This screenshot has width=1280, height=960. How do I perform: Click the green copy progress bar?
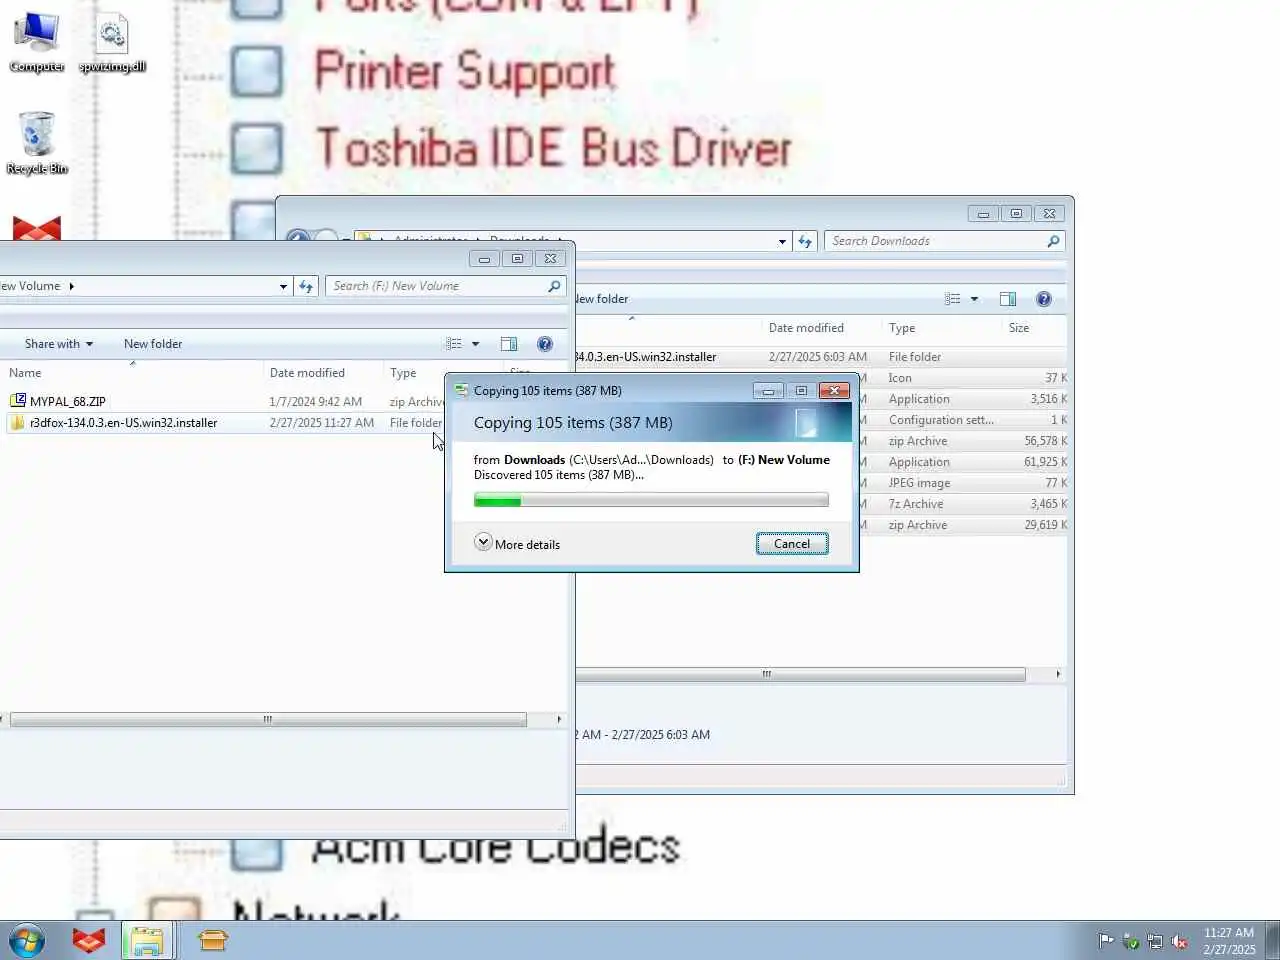651,500
